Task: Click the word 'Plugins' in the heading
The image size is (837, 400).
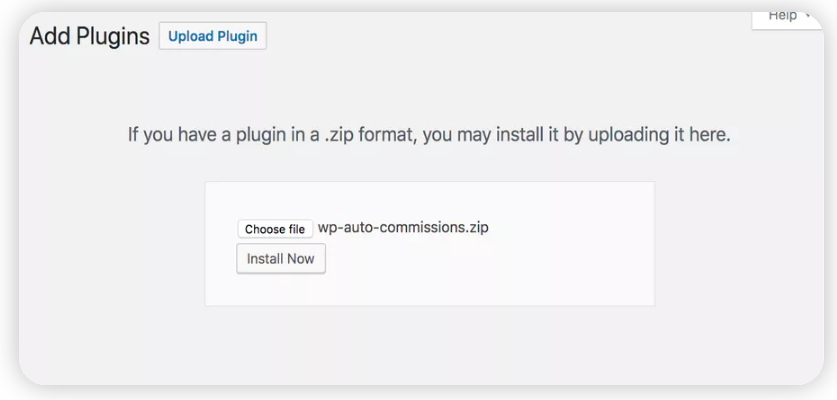Action: pyautogui.click(x=113, y=36)
